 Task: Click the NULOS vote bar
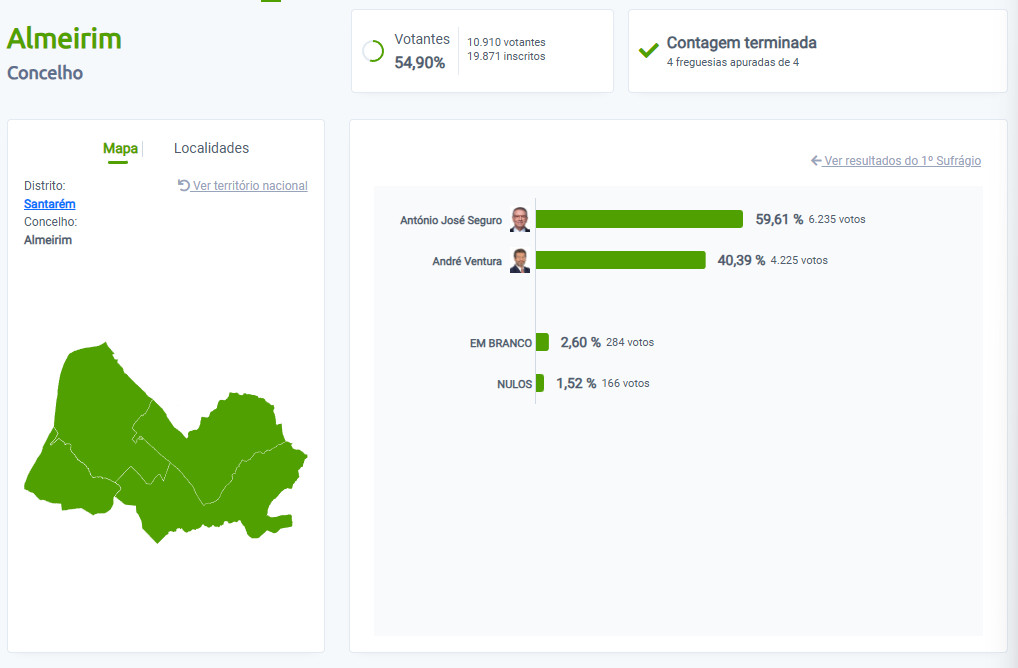[x=540, y=383]
